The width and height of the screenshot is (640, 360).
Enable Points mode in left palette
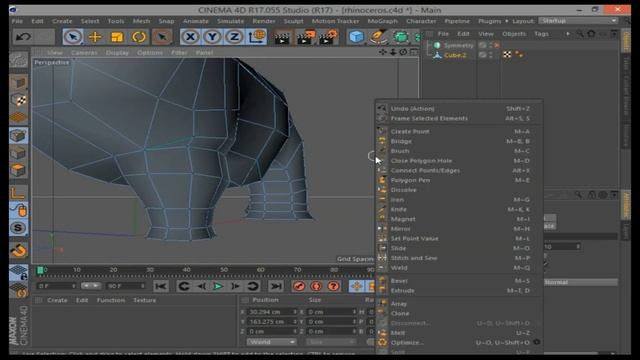[x=18, y=136]
